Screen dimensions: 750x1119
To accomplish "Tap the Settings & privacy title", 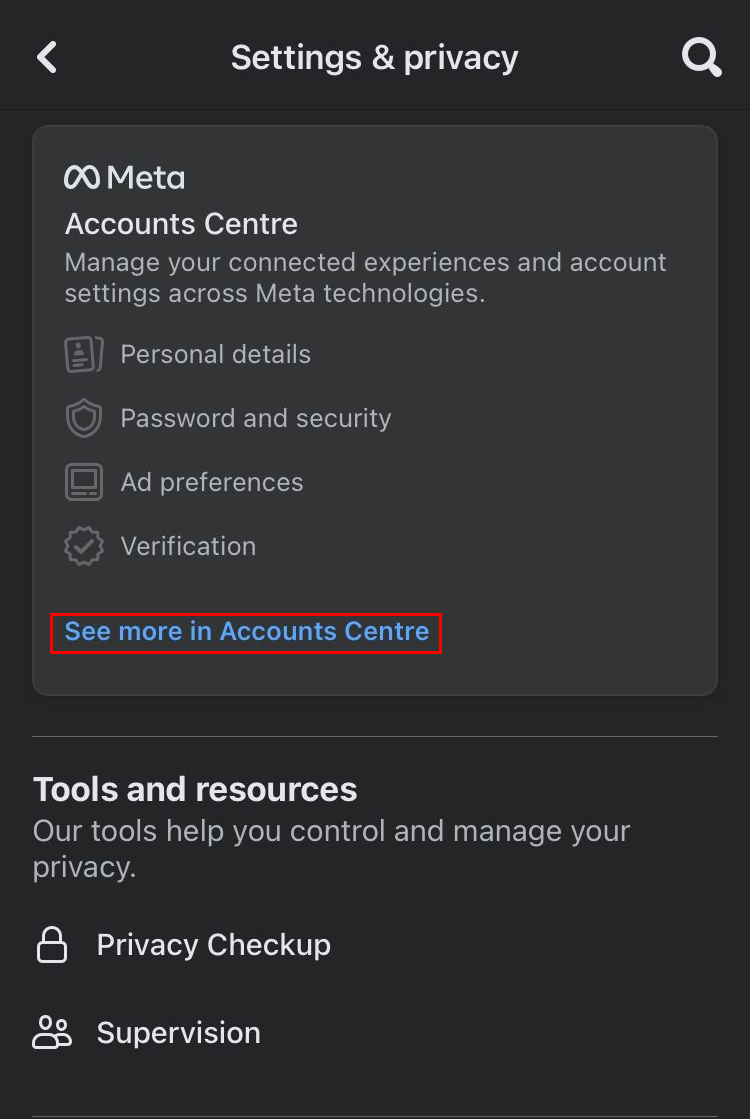I will (374, 57).
